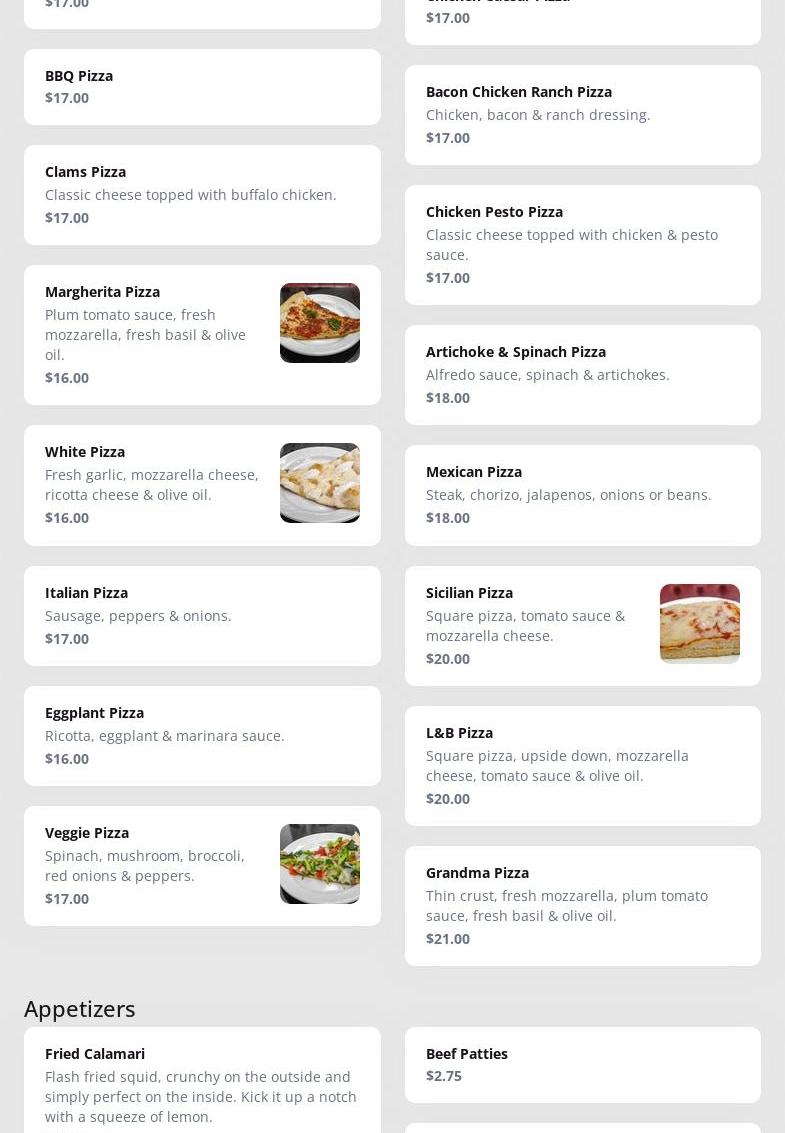Click the Sicilian Pizza $20.00 price
The image size is (785, 1133).
tap(448, 658)
